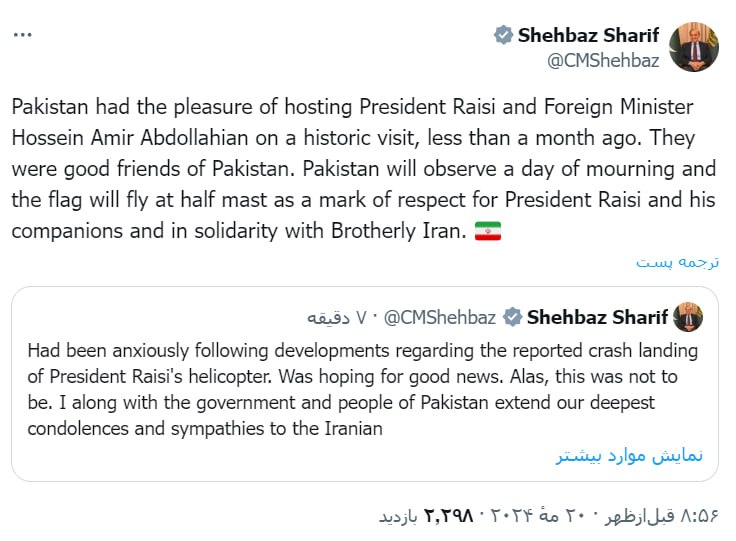Click the Iran flag emoji in the tweet
The height and width of the screenshot is (541, 736).
(487, 231)
